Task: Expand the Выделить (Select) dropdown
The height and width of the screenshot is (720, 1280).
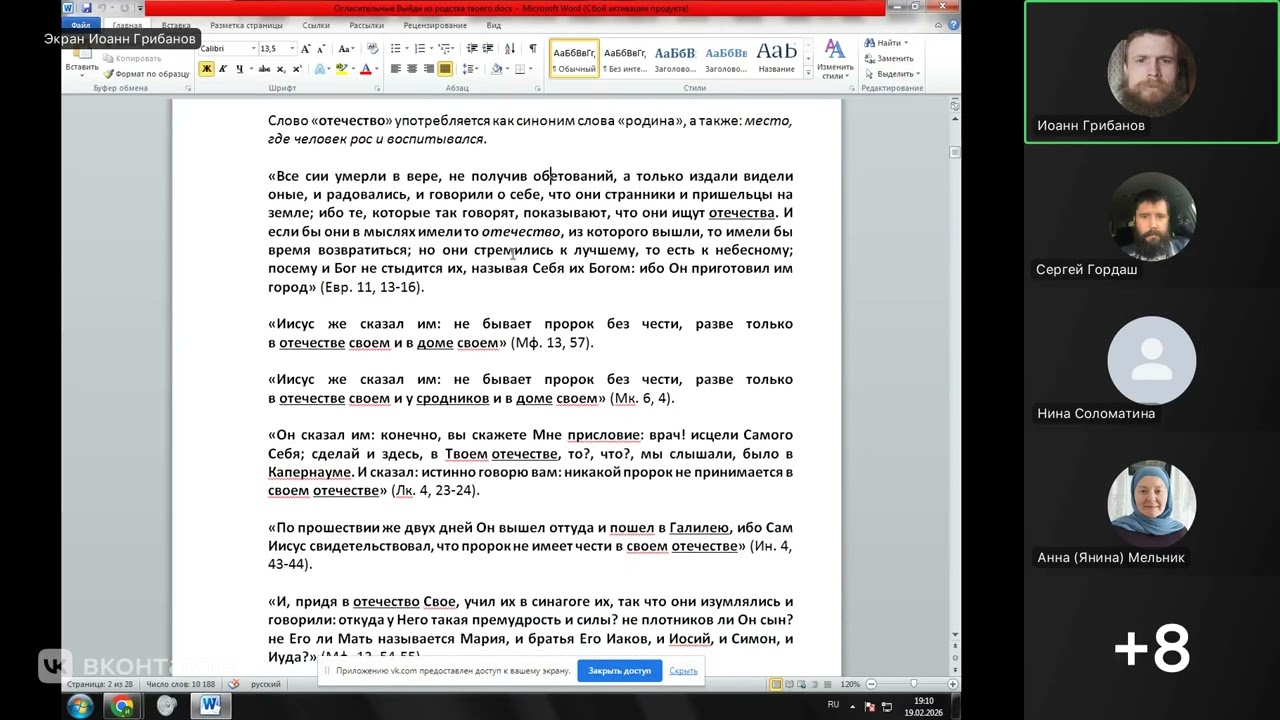Action: pos(917,74)
